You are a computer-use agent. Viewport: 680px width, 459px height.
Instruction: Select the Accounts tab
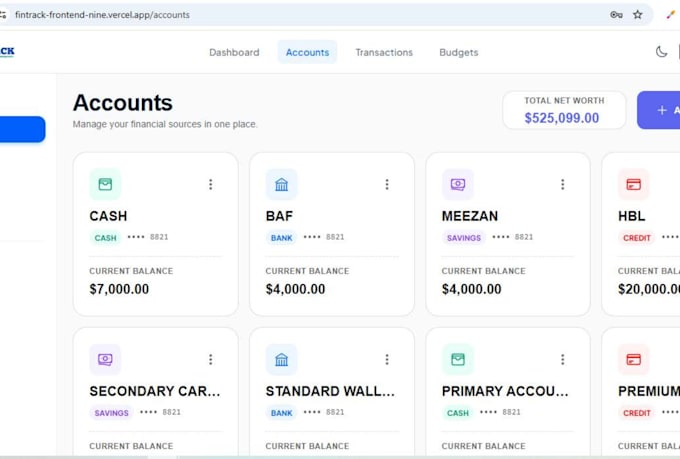tap(307, 52)
